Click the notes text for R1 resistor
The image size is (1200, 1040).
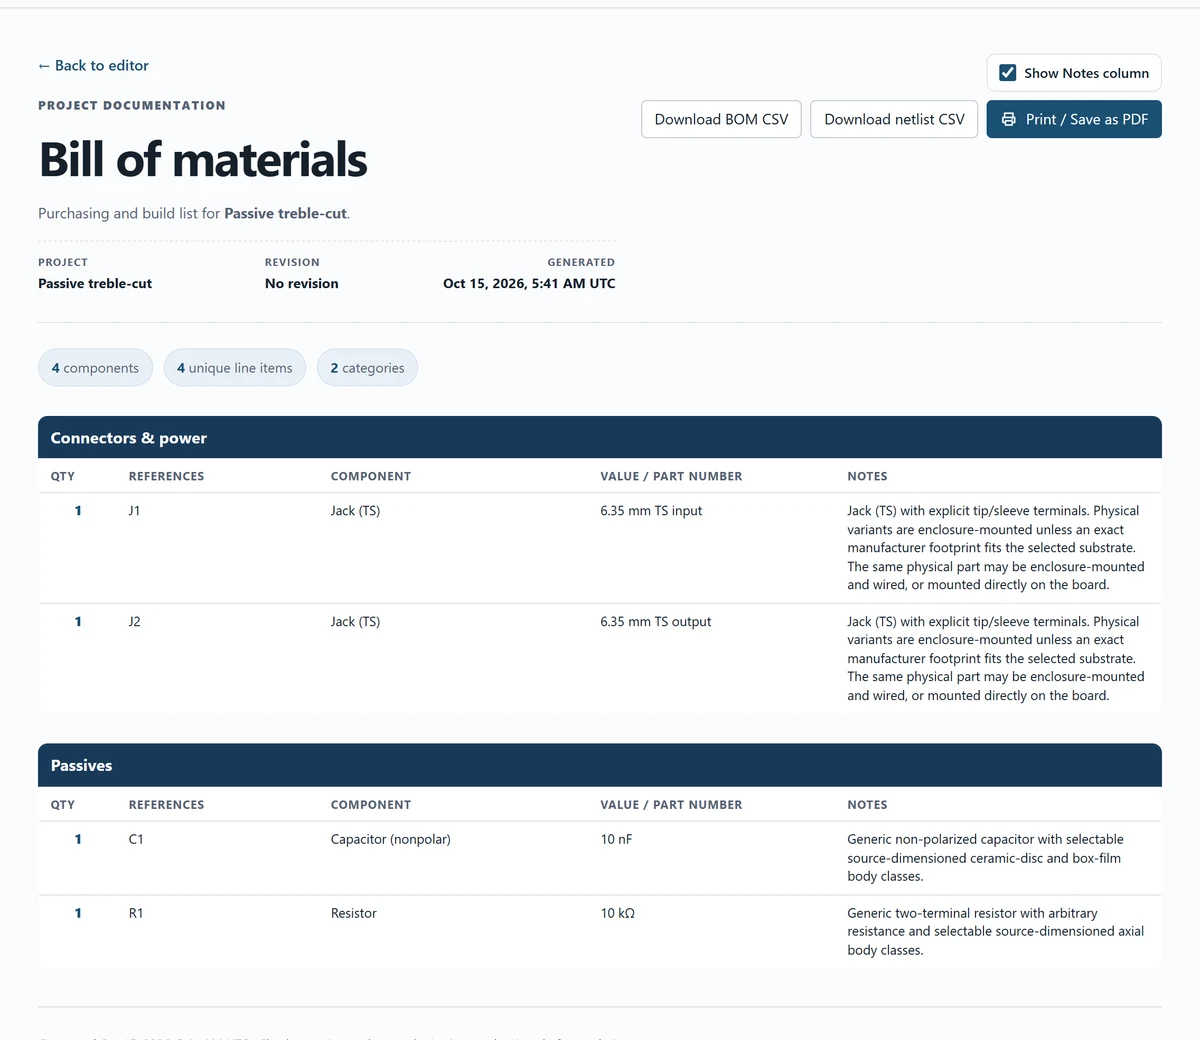coord(995,932)
